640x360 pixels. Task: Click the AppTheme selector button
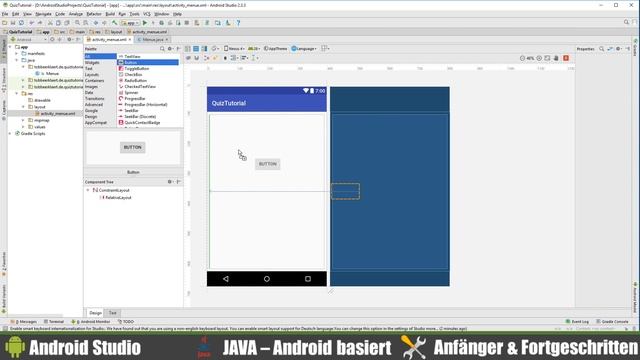(x=276, y=49)
